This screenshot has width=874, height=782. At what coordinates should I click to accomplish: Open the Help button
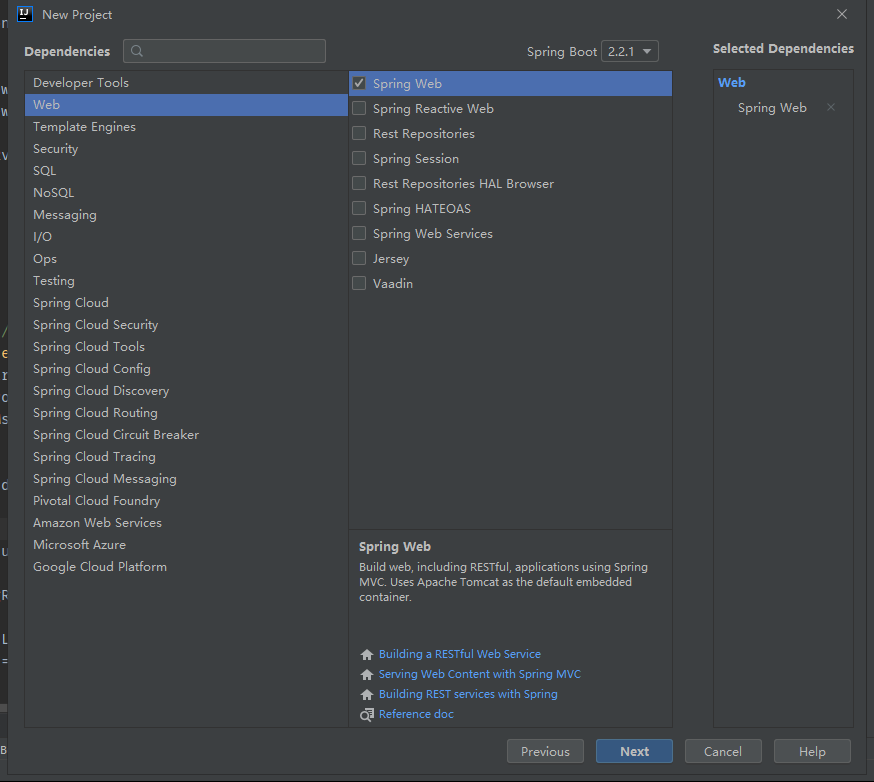coord(812,751)
